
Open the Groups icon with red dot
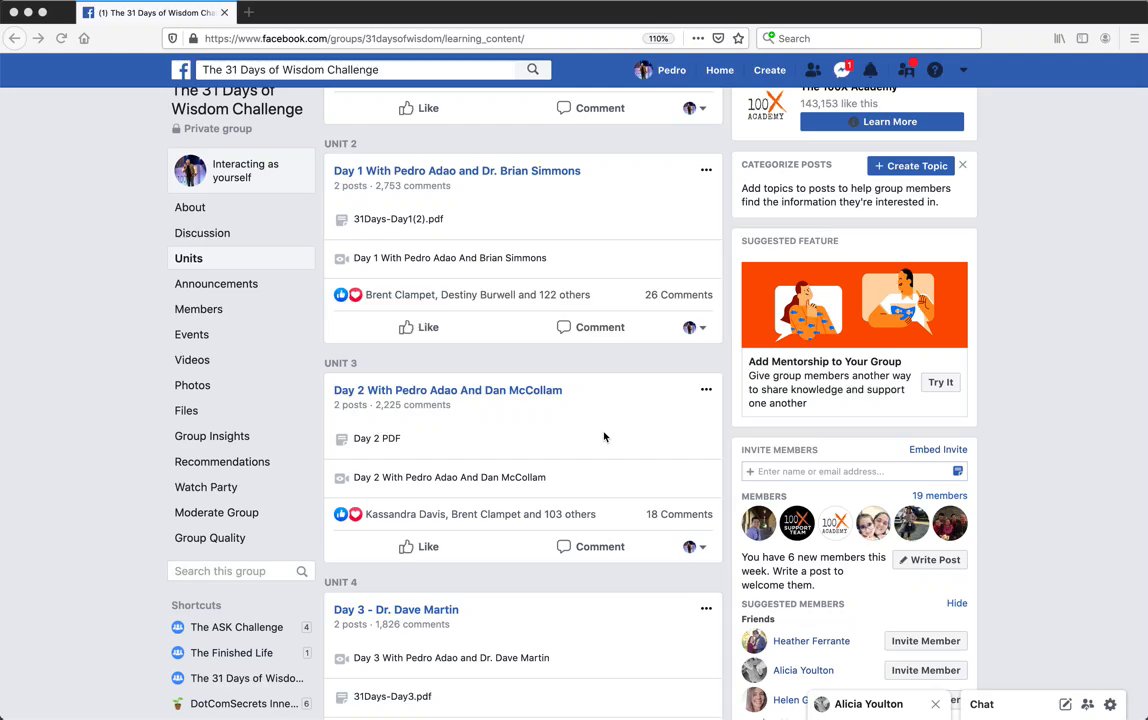pyautogui.click(x=906, y=70)
